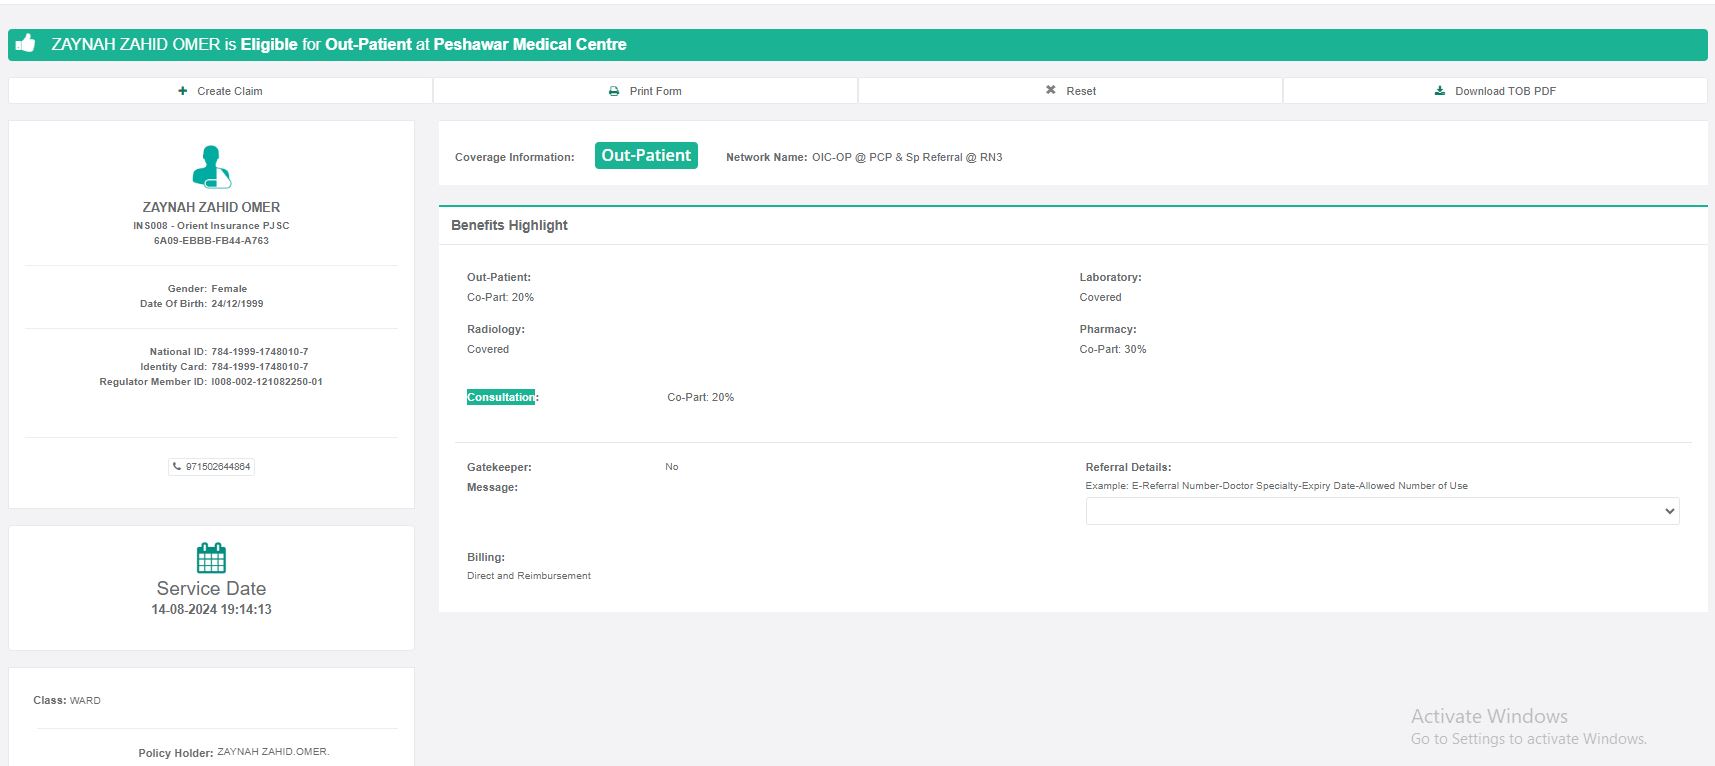Click the network name OIC-OP text
Screen dimensions: 1715x766
[x=906, y=157]
